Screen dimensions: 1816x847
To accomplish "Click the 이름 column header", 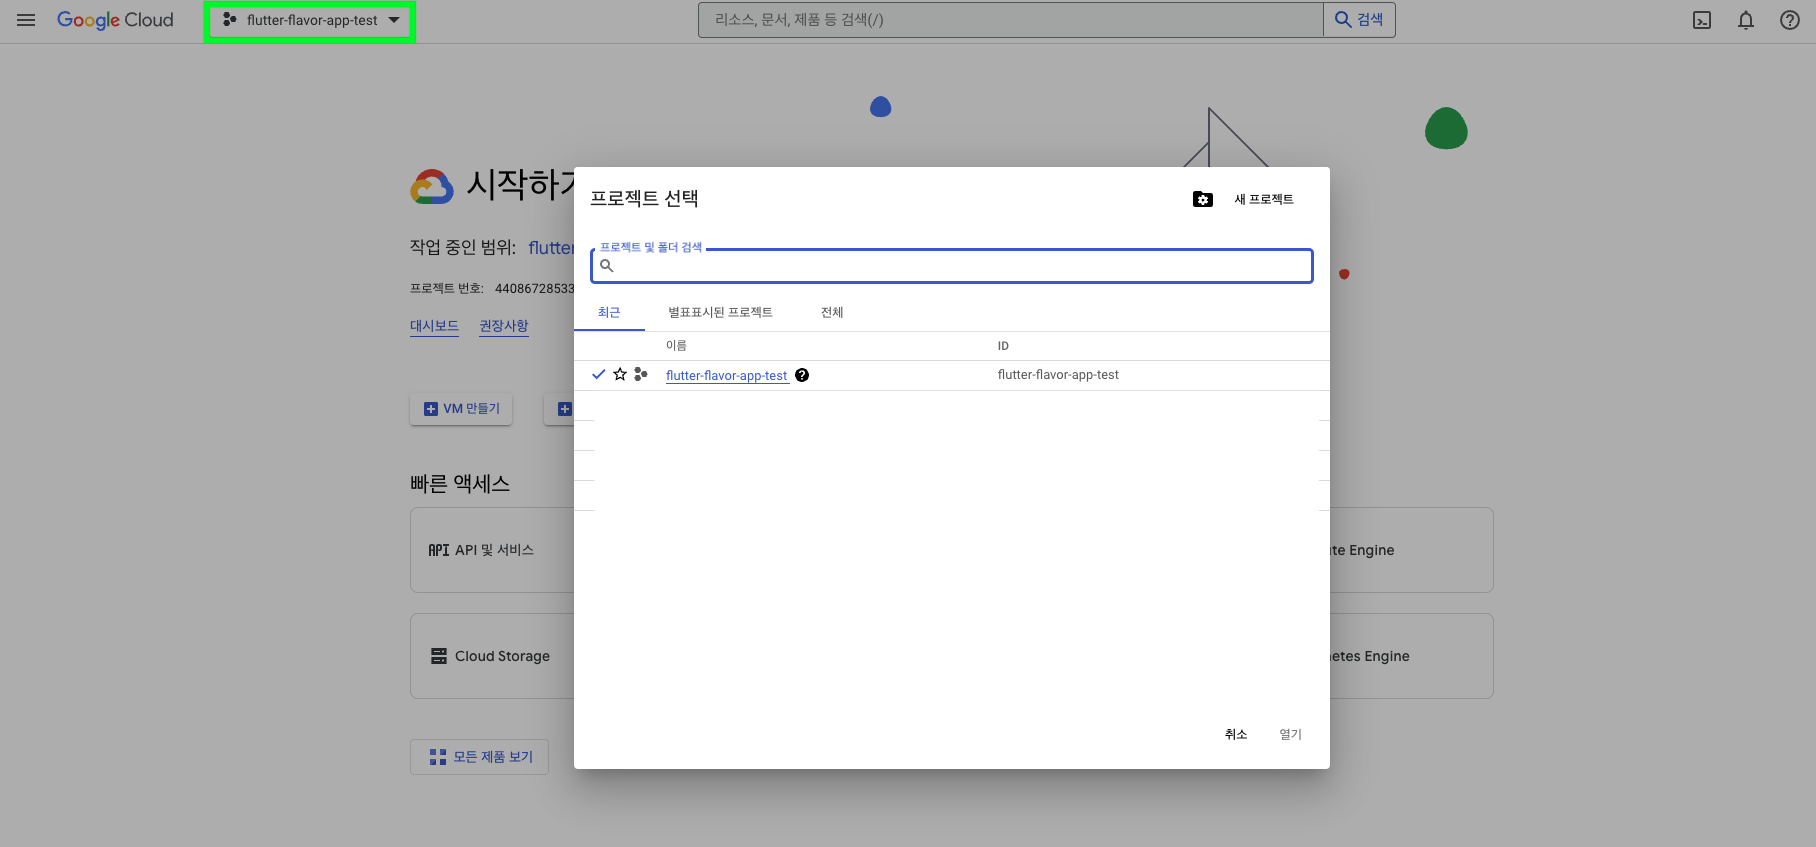I will [x=676, y=345].
